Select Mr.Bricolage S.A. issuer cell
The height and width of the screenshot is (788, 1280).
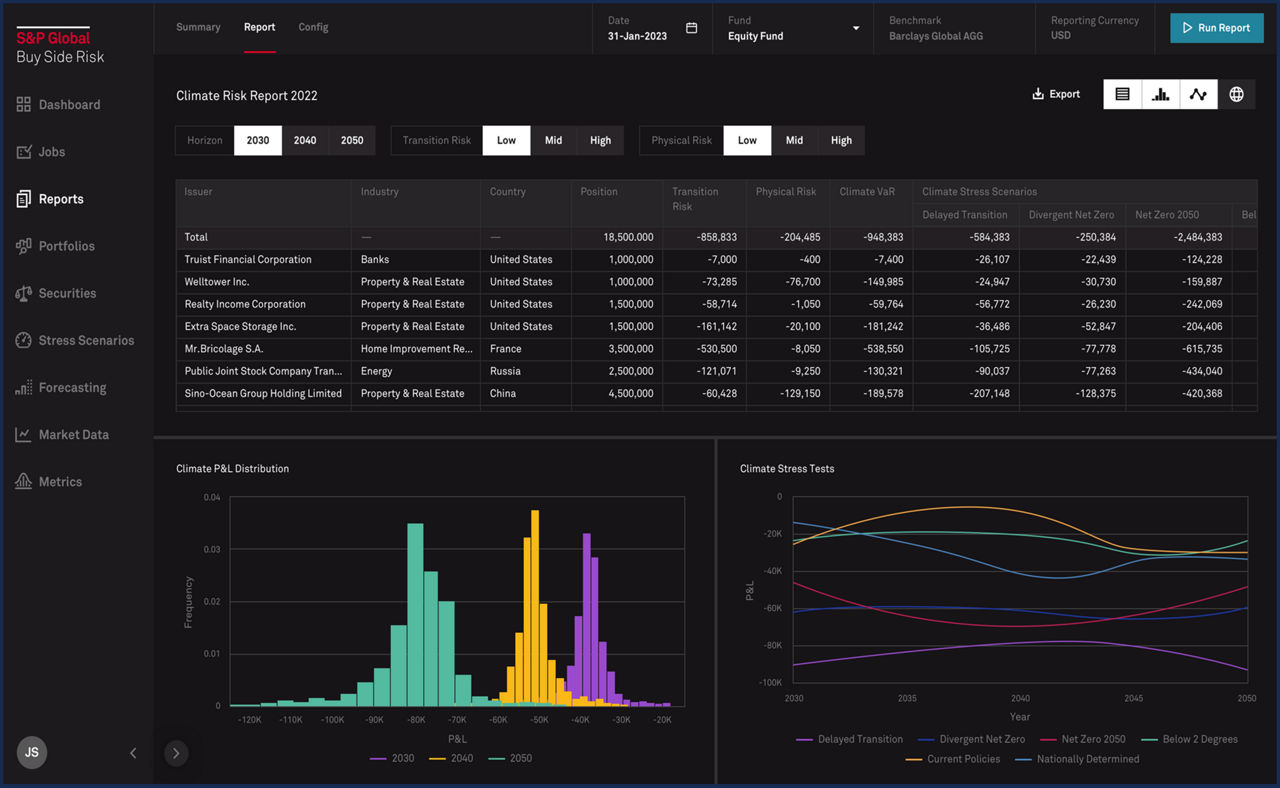264,349
